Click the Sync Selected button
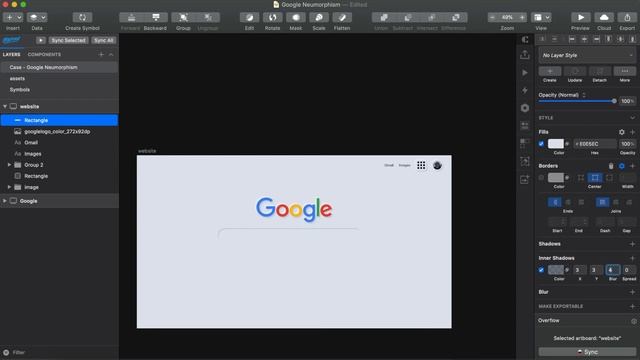This screenshot has width=640, height=360. [x=68, y=40]
